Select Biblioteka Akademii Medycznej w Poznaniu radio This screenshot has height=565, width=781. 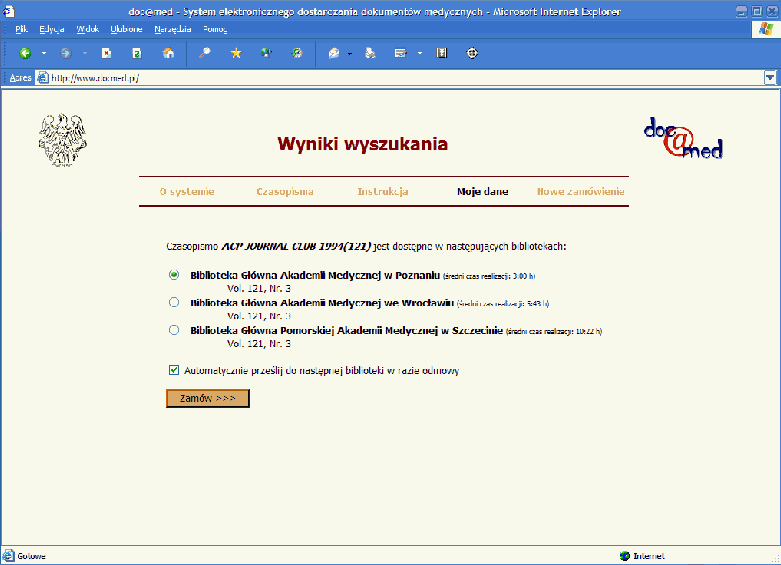click(174, 275)
